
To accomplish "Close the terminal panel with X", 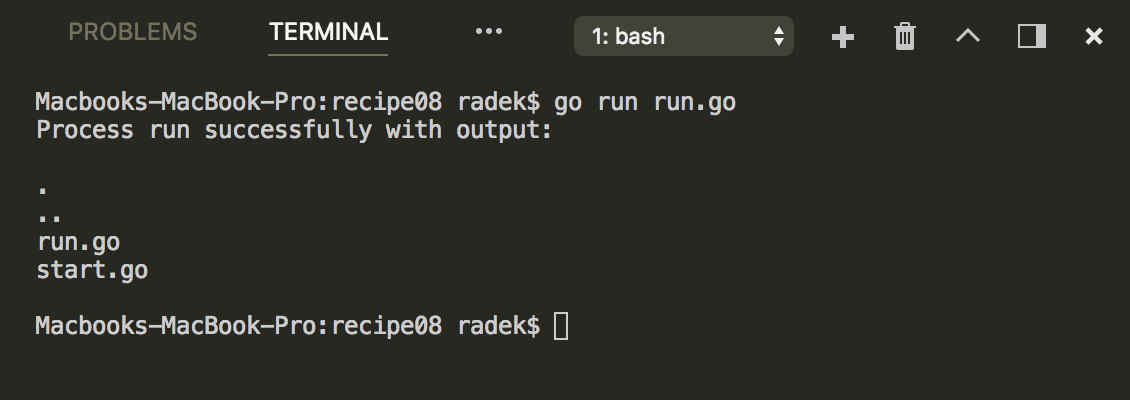I will tap(1094, 37).
